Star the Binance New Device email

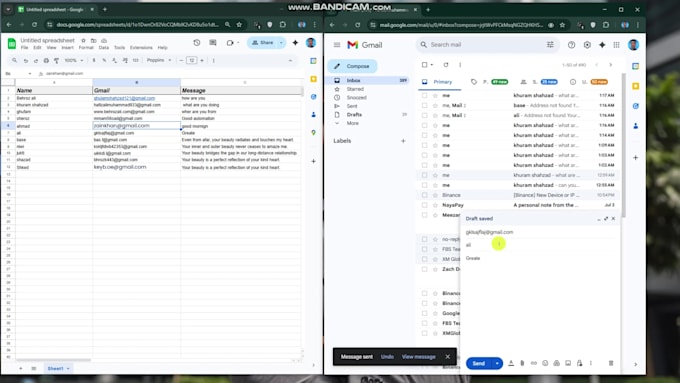[435, 195]
